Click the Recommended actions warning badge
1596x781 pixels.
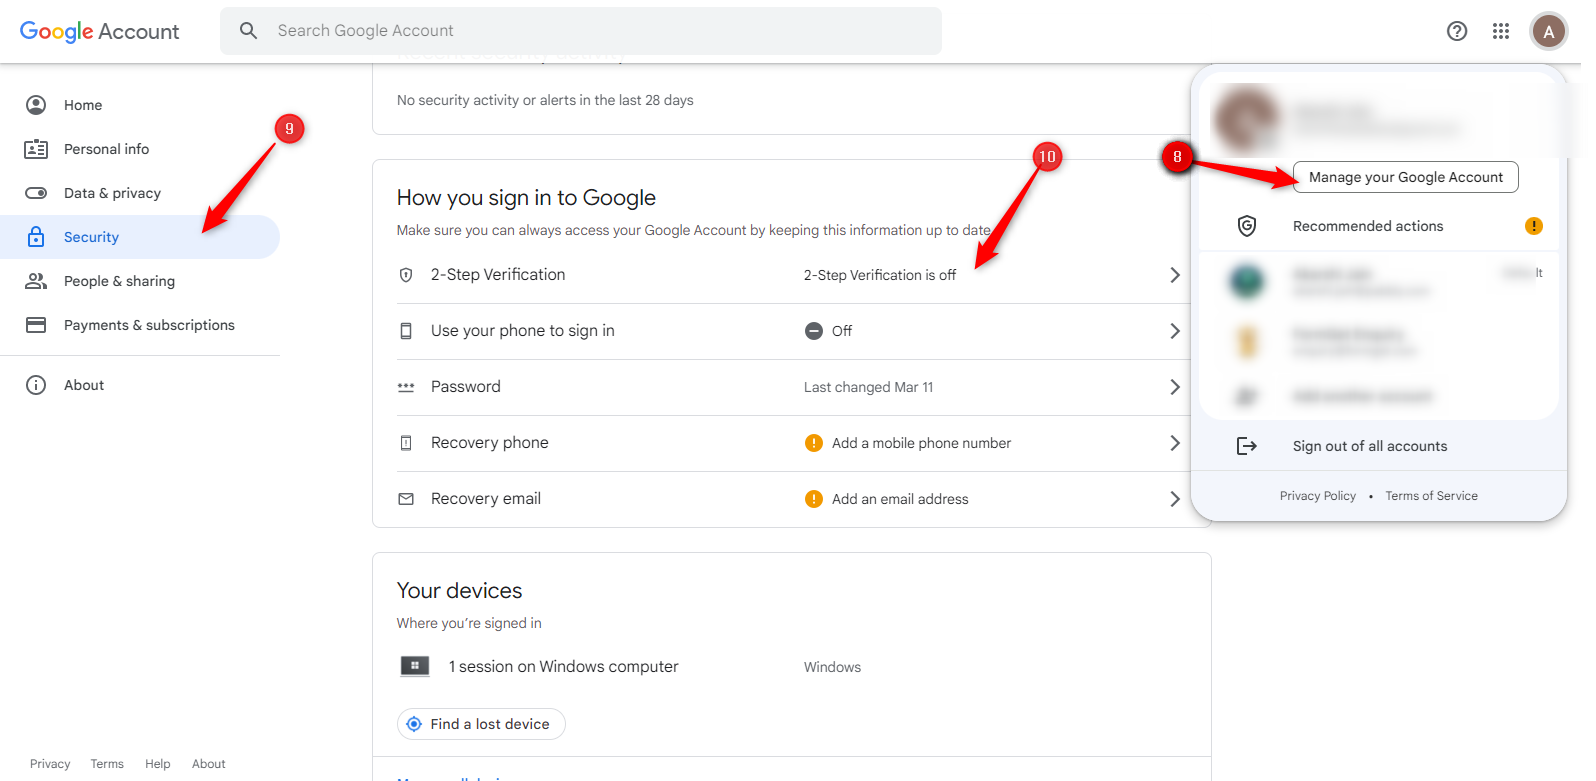[1534, 226]
